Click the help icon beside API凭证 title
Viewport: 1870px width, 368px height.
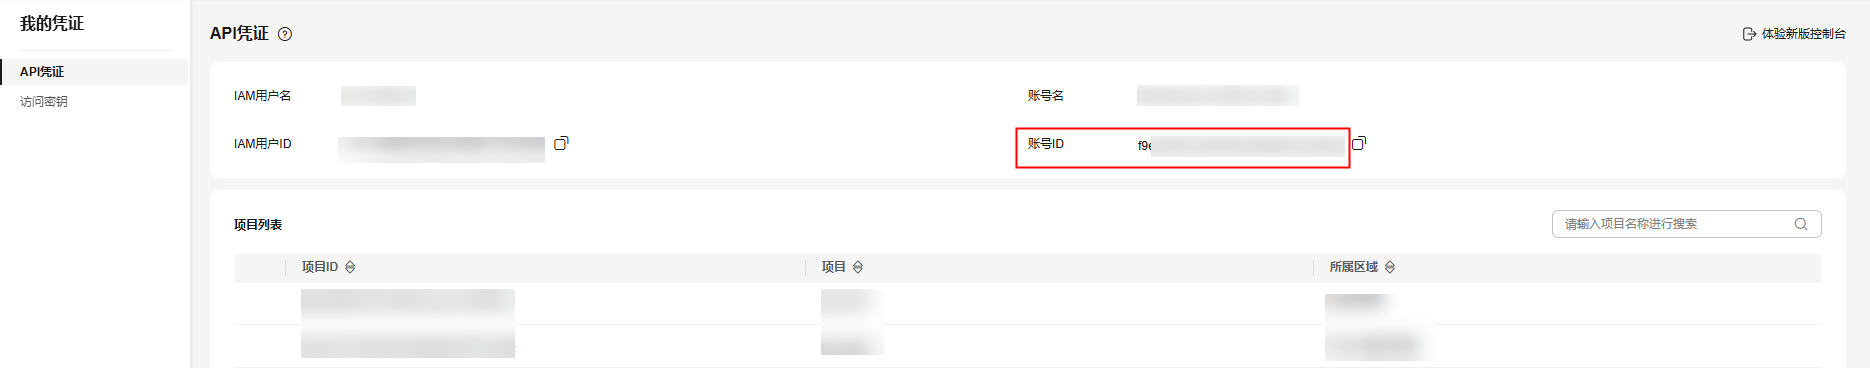tap(285, 34)
